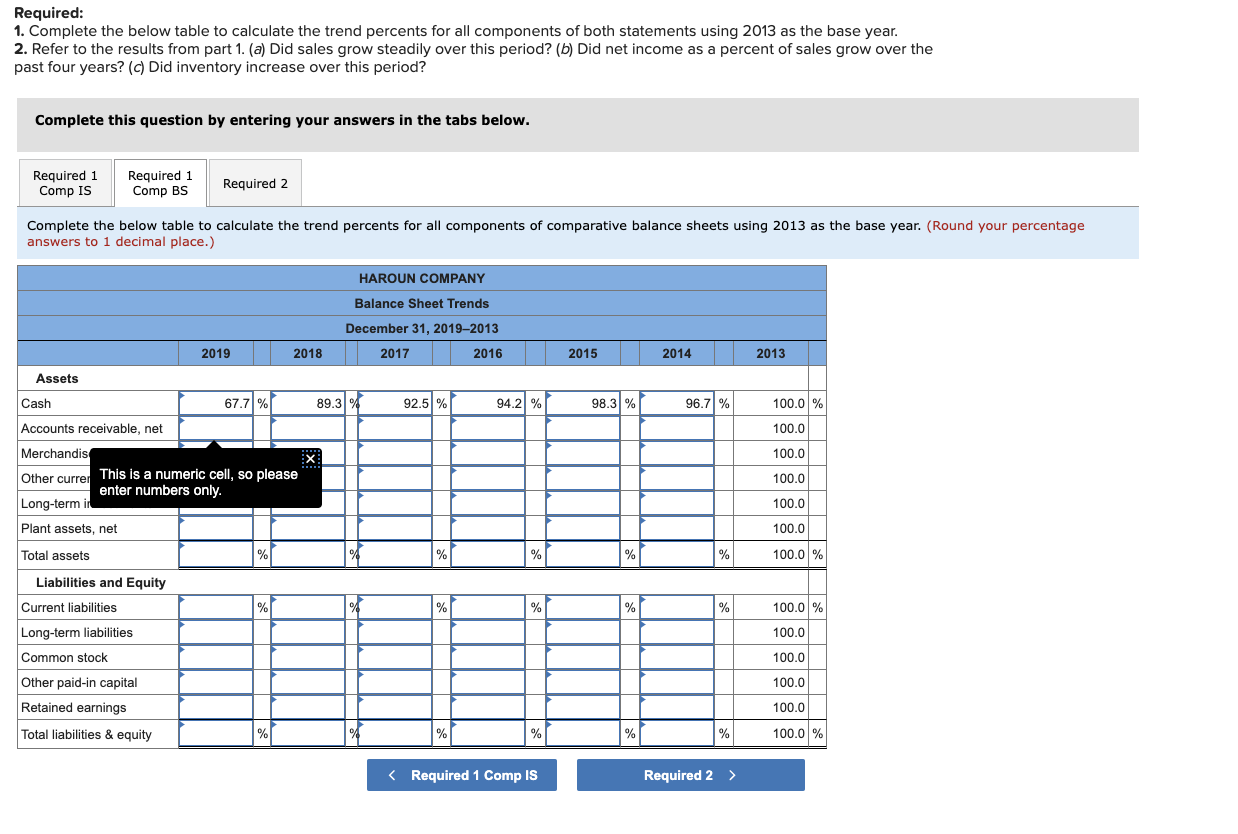Image resolution: width=1238 pixels, height=834 pixels.
Task: Click the Long-term liabilities 2018 input cell
Action: click(x=307, y=632)
